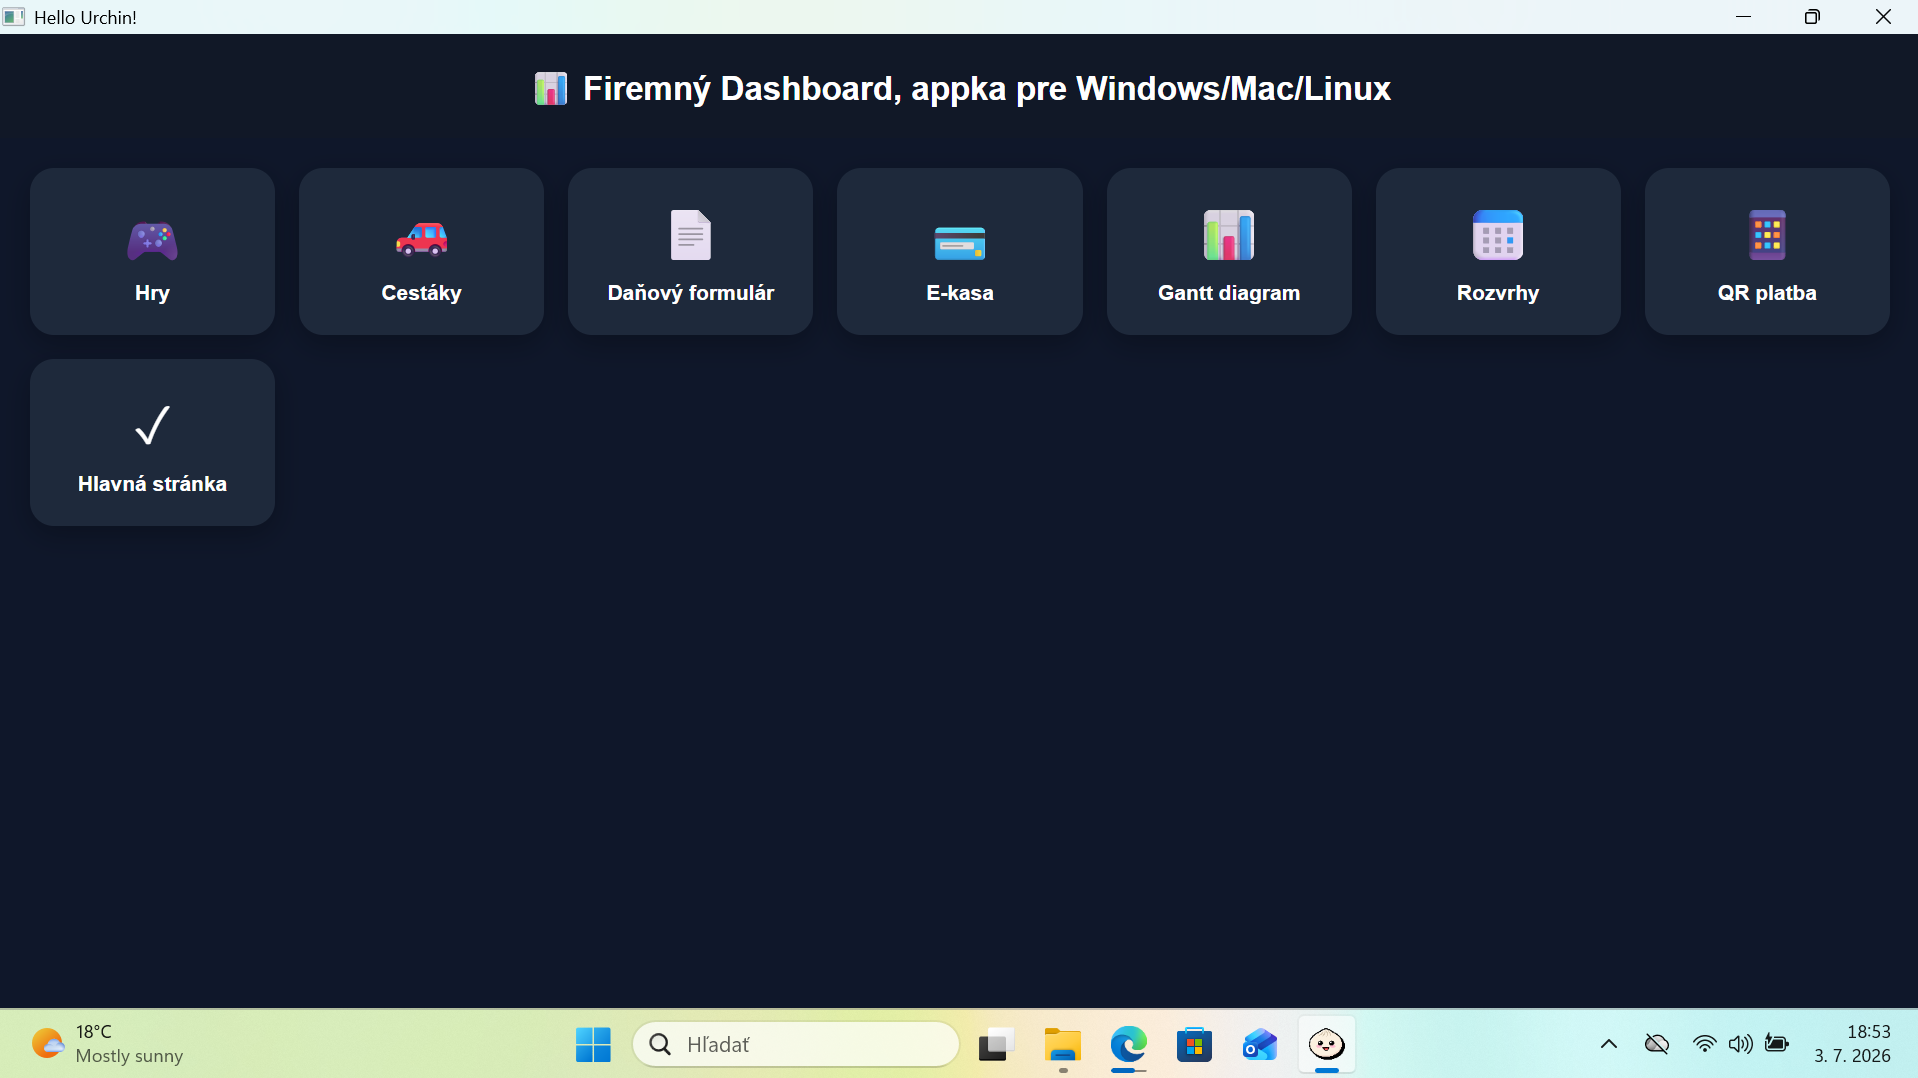
Task: Check battery status in system tray
Action: (1777, 1044)
